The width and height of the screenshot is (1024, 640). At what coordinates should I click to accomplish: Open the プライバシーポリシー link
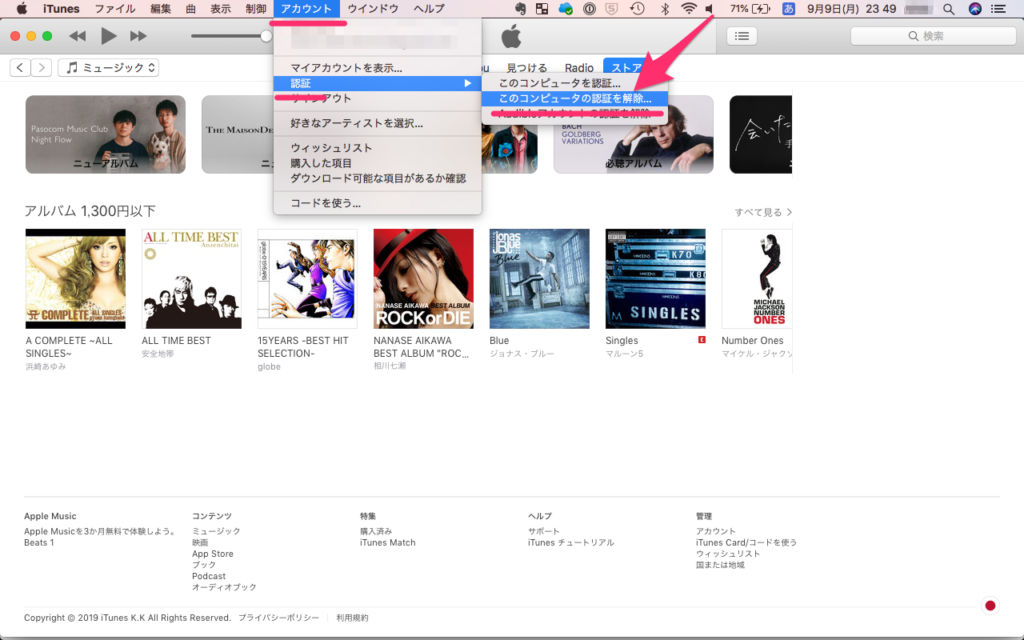[x=279, y=618]
